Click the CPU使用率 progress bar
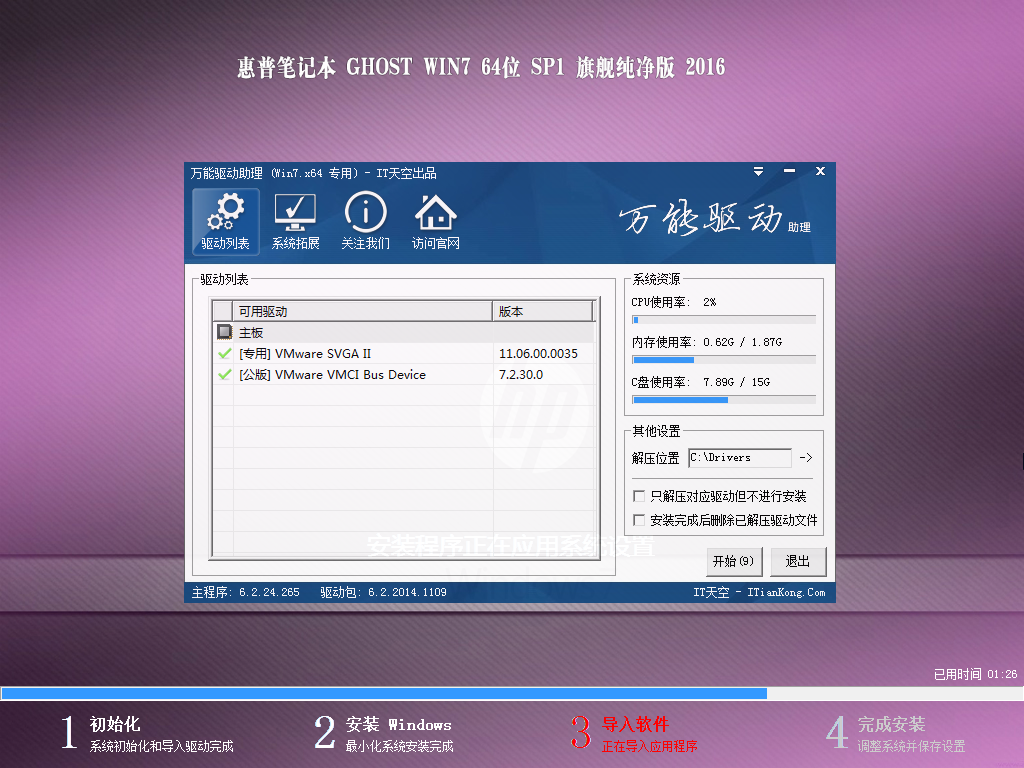The image size is (1024, 768). coord(724,320)
